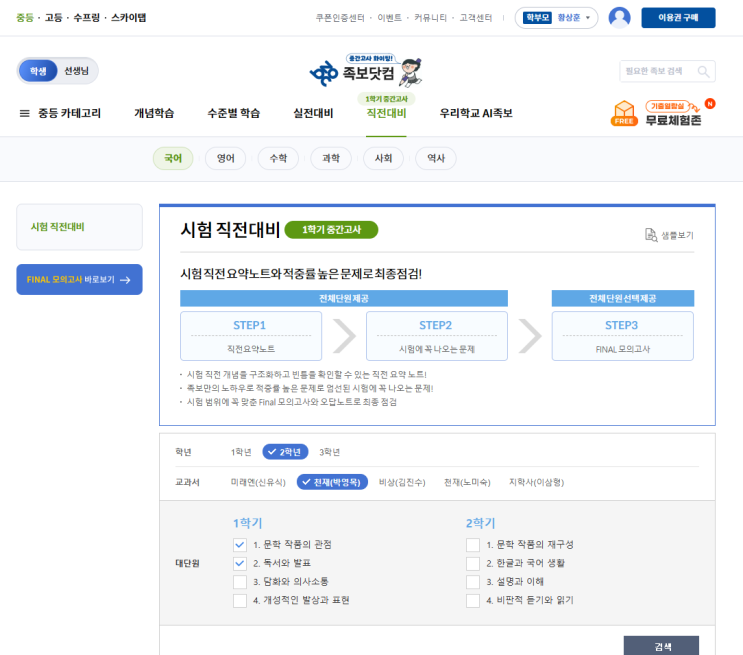
Task: Select the 역사 subject tab
Action: pyautogui.click(x=436, y=158)
